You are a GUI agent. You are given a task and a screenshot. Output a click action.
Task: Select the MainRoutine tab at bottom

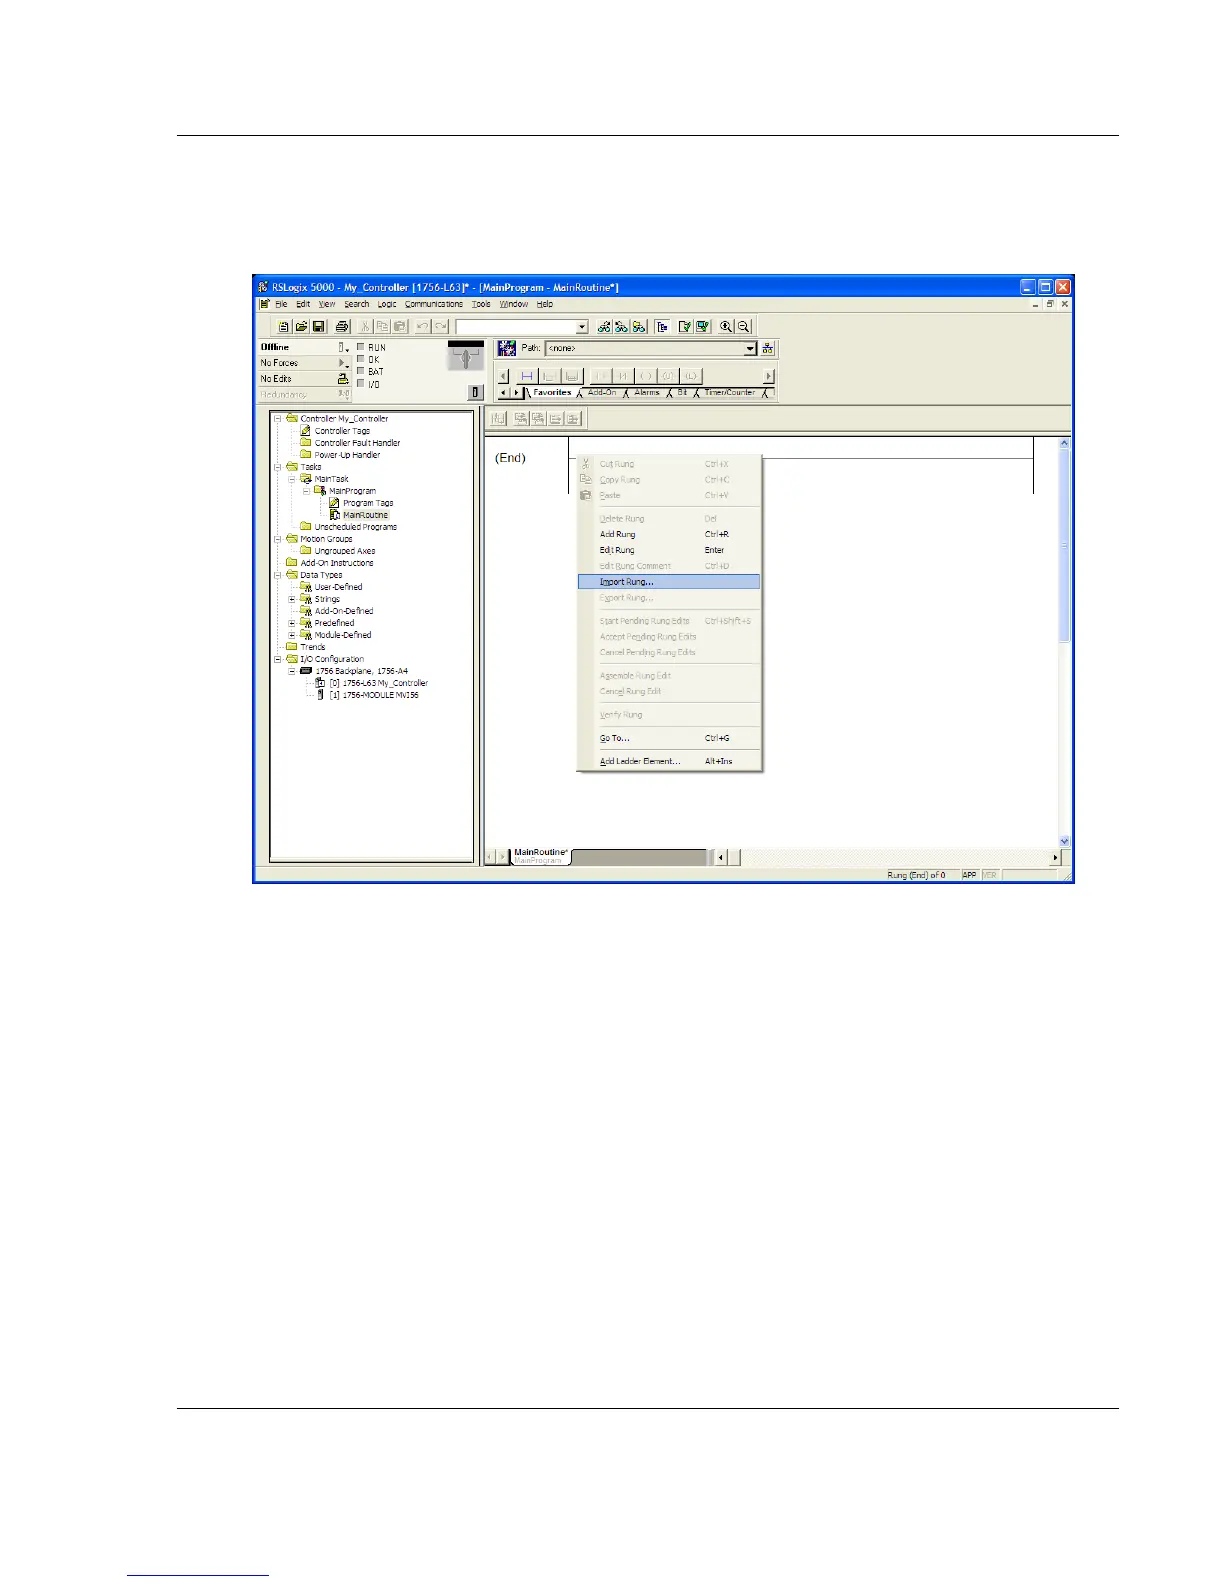(x=540, y=856)
